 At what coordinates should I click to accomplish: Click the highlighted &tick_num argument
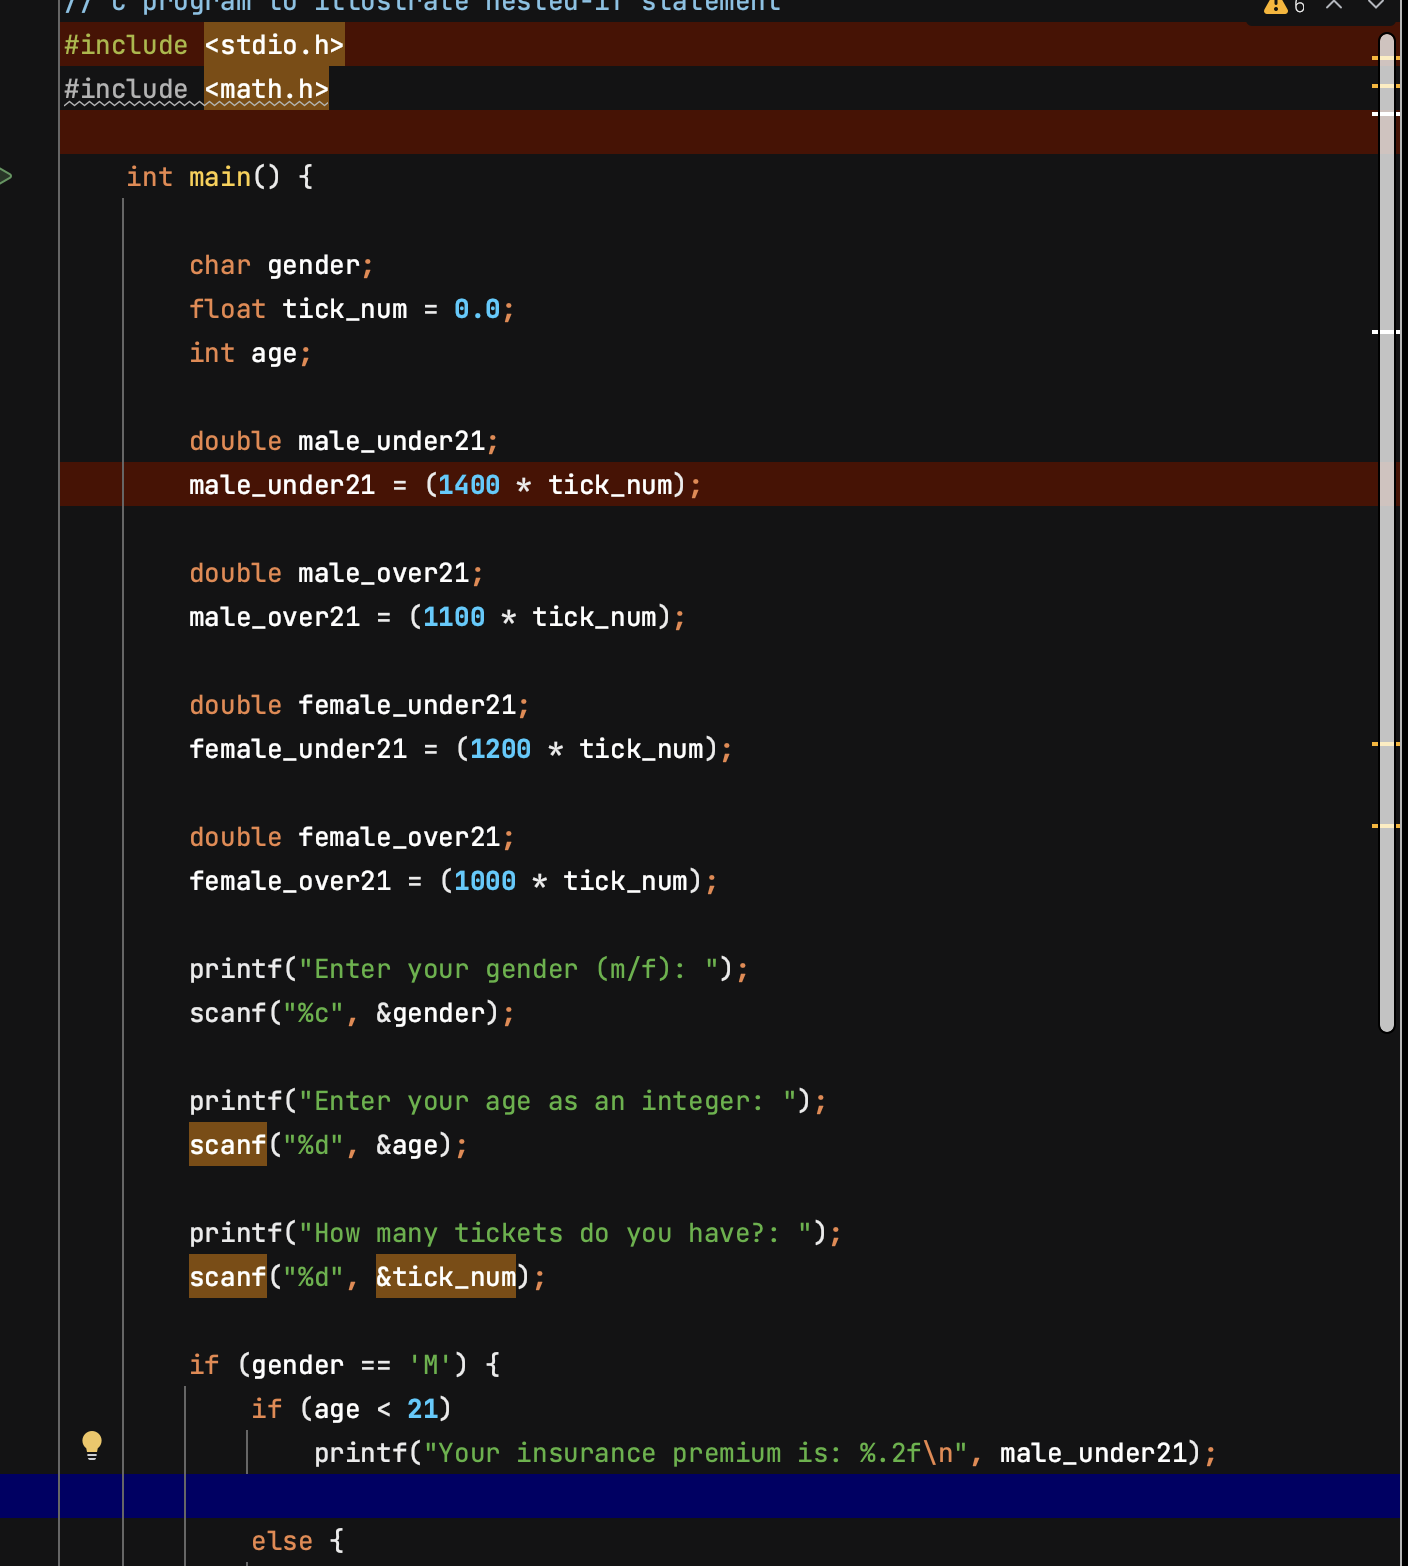pyautogui.click(x=446, y=1277)
